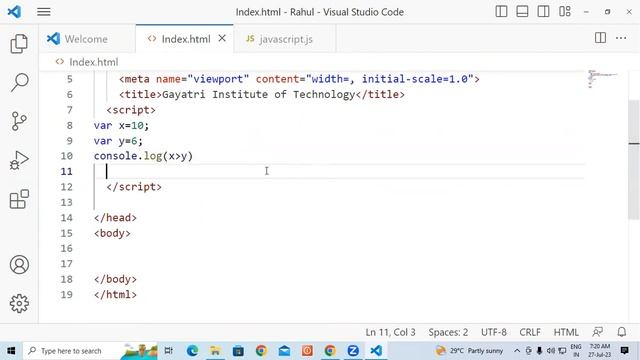Viewport: 640px width, 360px height.
Task: Launch Microsoft Edge from taskbar
Action: 192,351
